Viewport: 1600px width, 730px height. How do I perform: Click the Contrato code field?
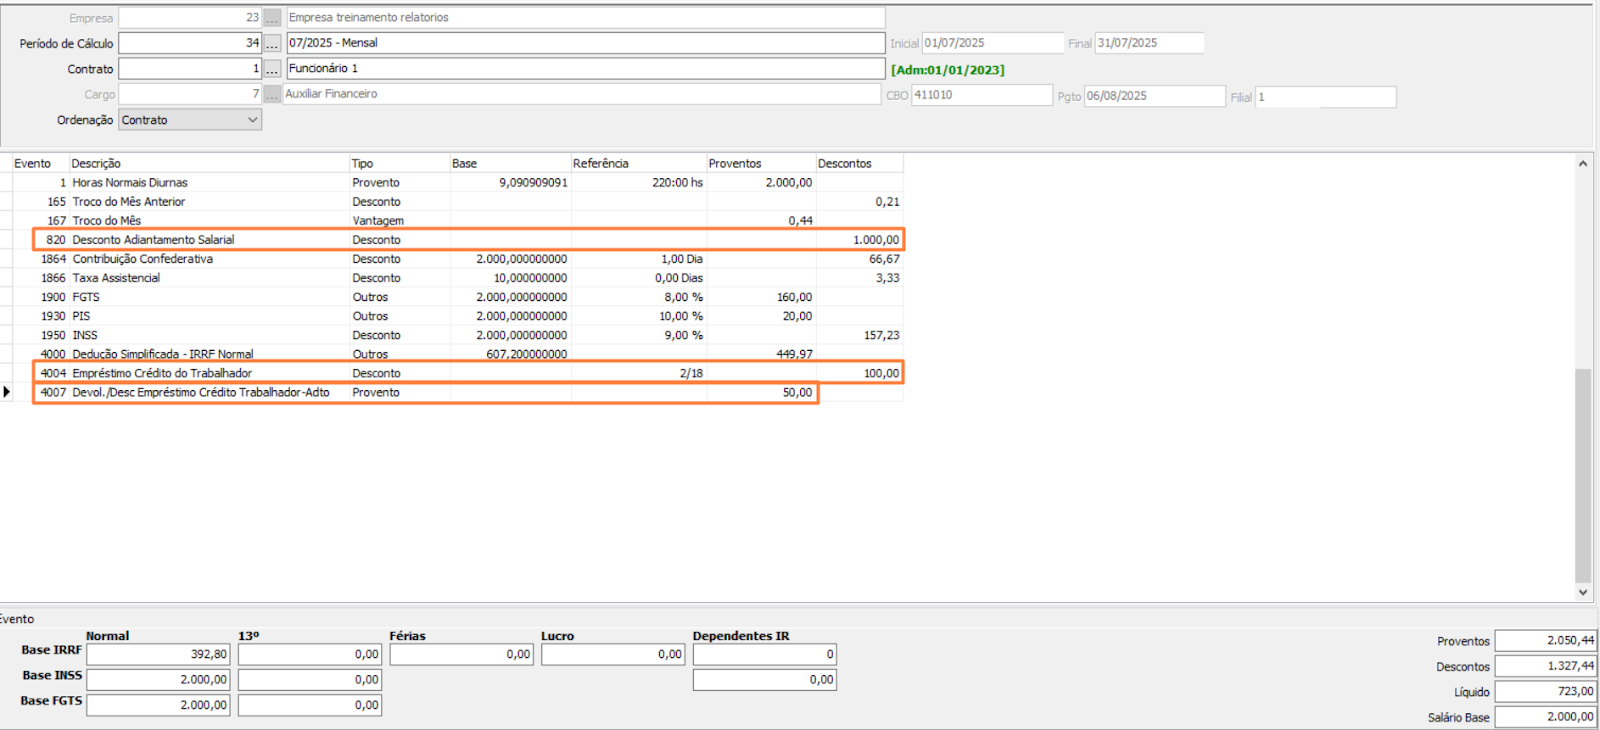(x=190, y=69)
